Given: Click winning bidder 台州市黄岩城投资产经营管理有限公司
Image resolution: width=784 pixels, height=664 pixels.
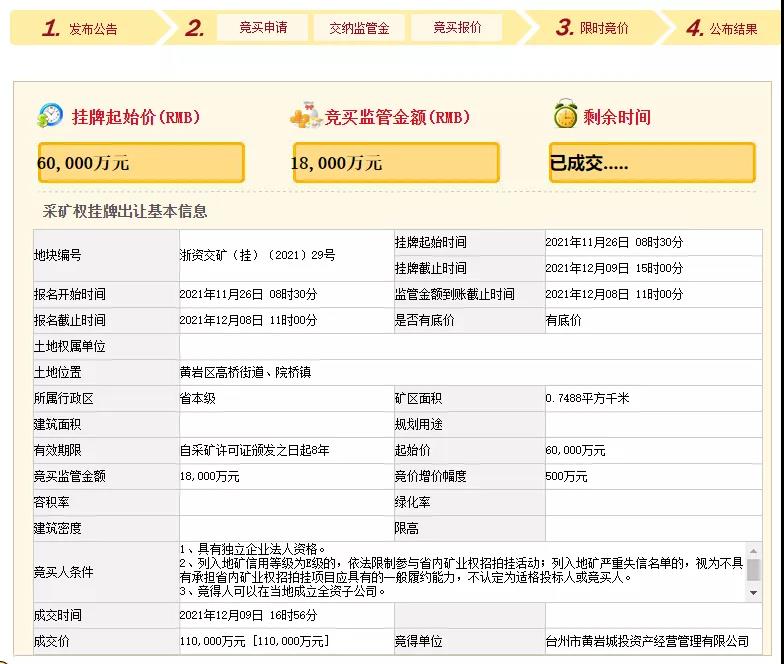Looking at the screenshot, I should coord(646,641).
